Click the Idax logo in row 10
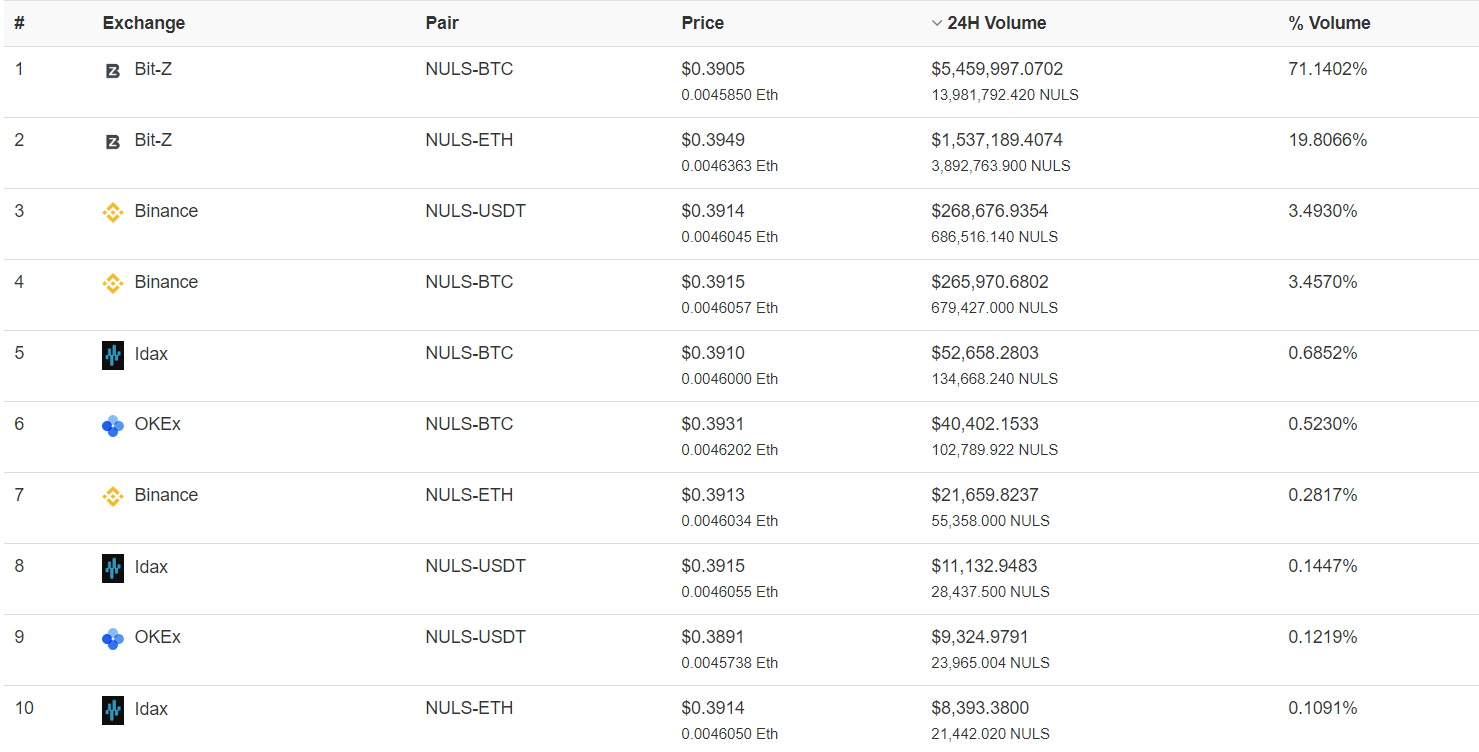 (x=113, y=710)
